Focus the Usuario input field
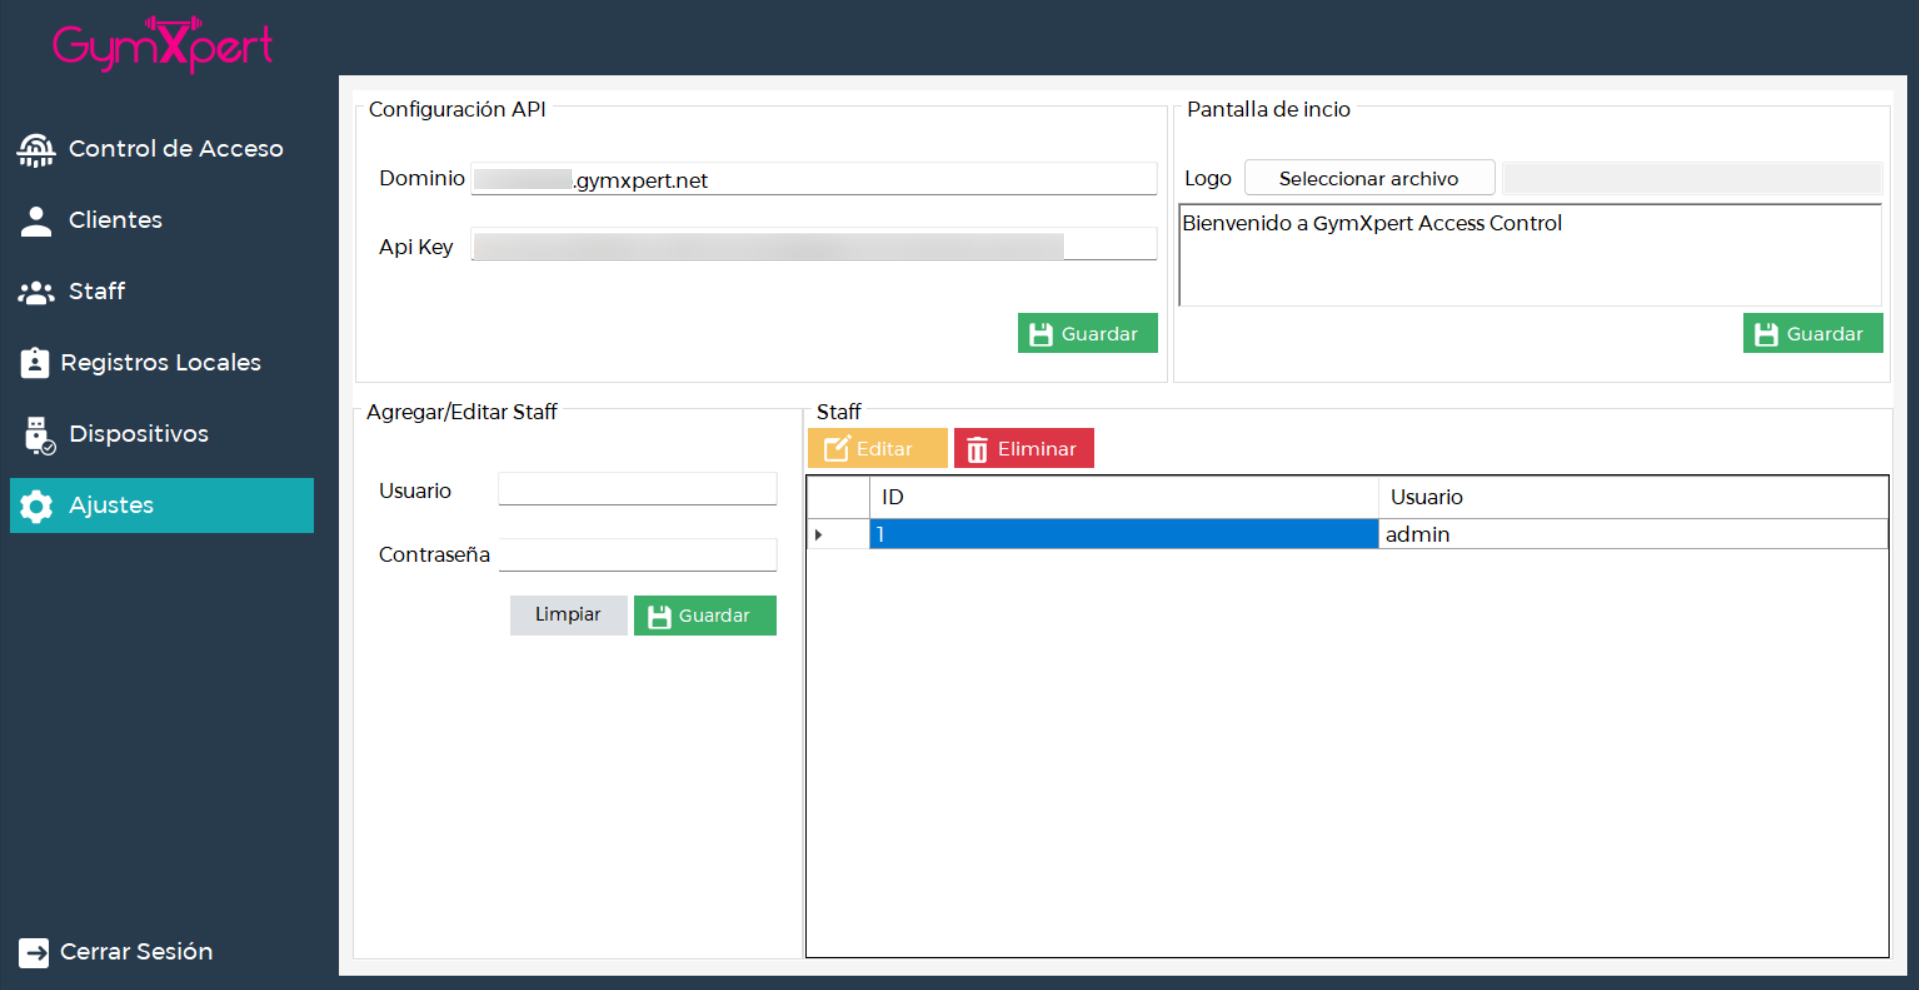This screenshot has width=1919, height=990. [x=637, y=490]
